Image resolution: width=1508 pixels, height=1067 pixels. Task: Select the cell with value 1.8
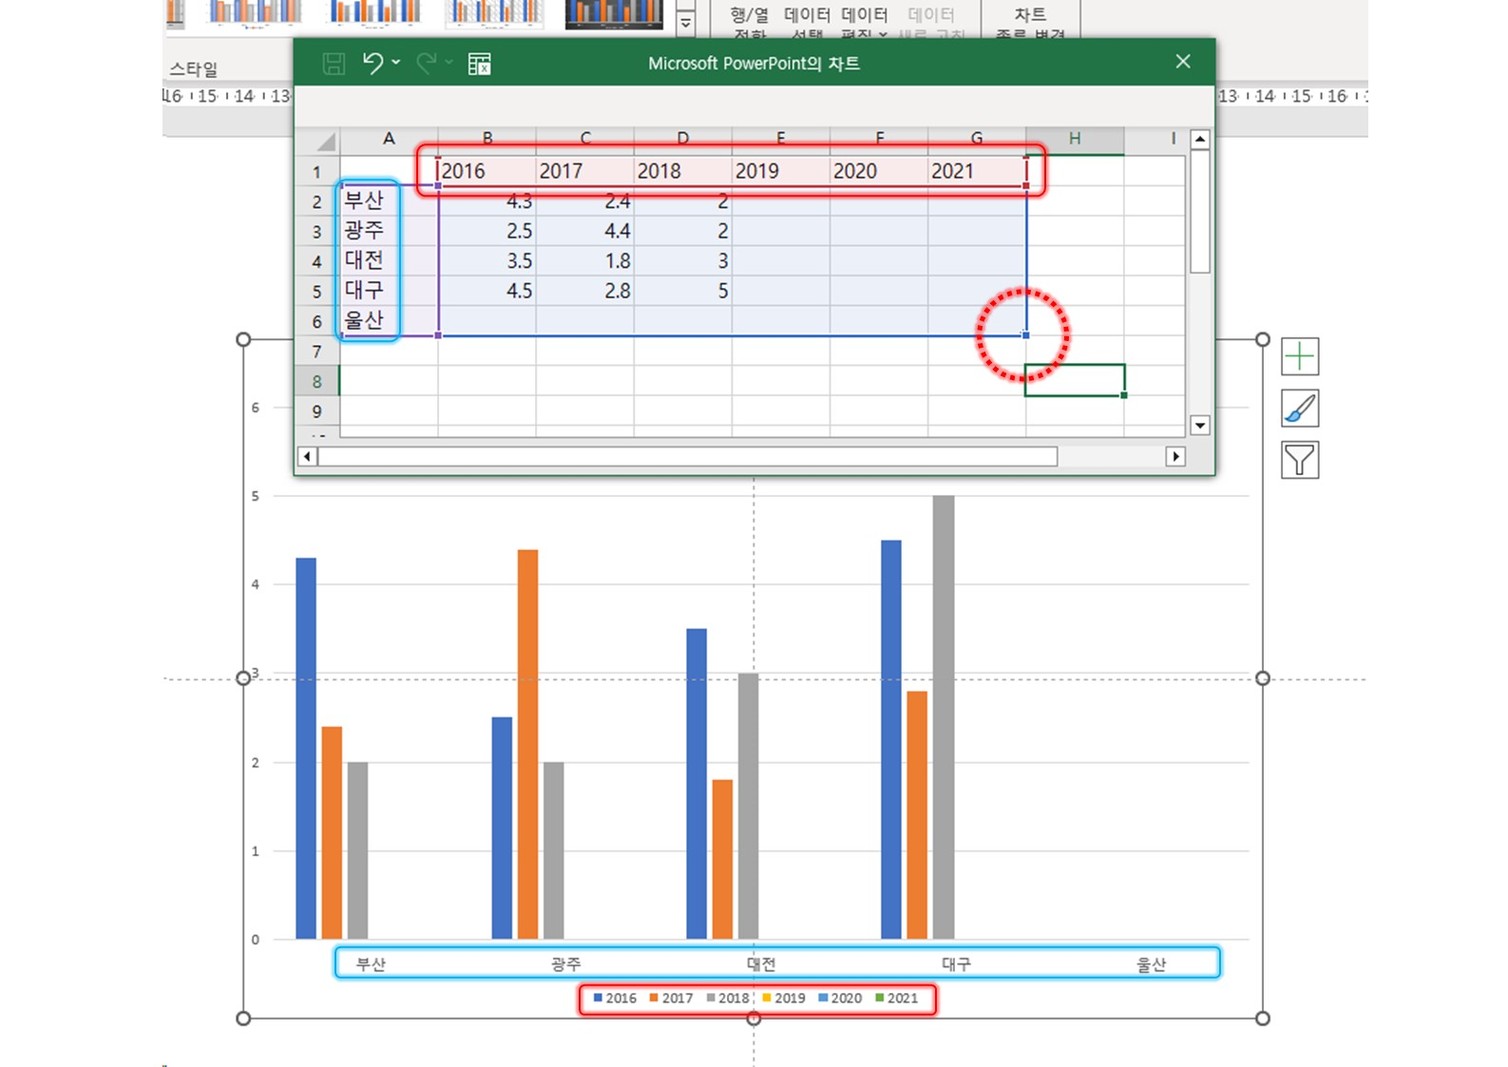click(585, 261)
